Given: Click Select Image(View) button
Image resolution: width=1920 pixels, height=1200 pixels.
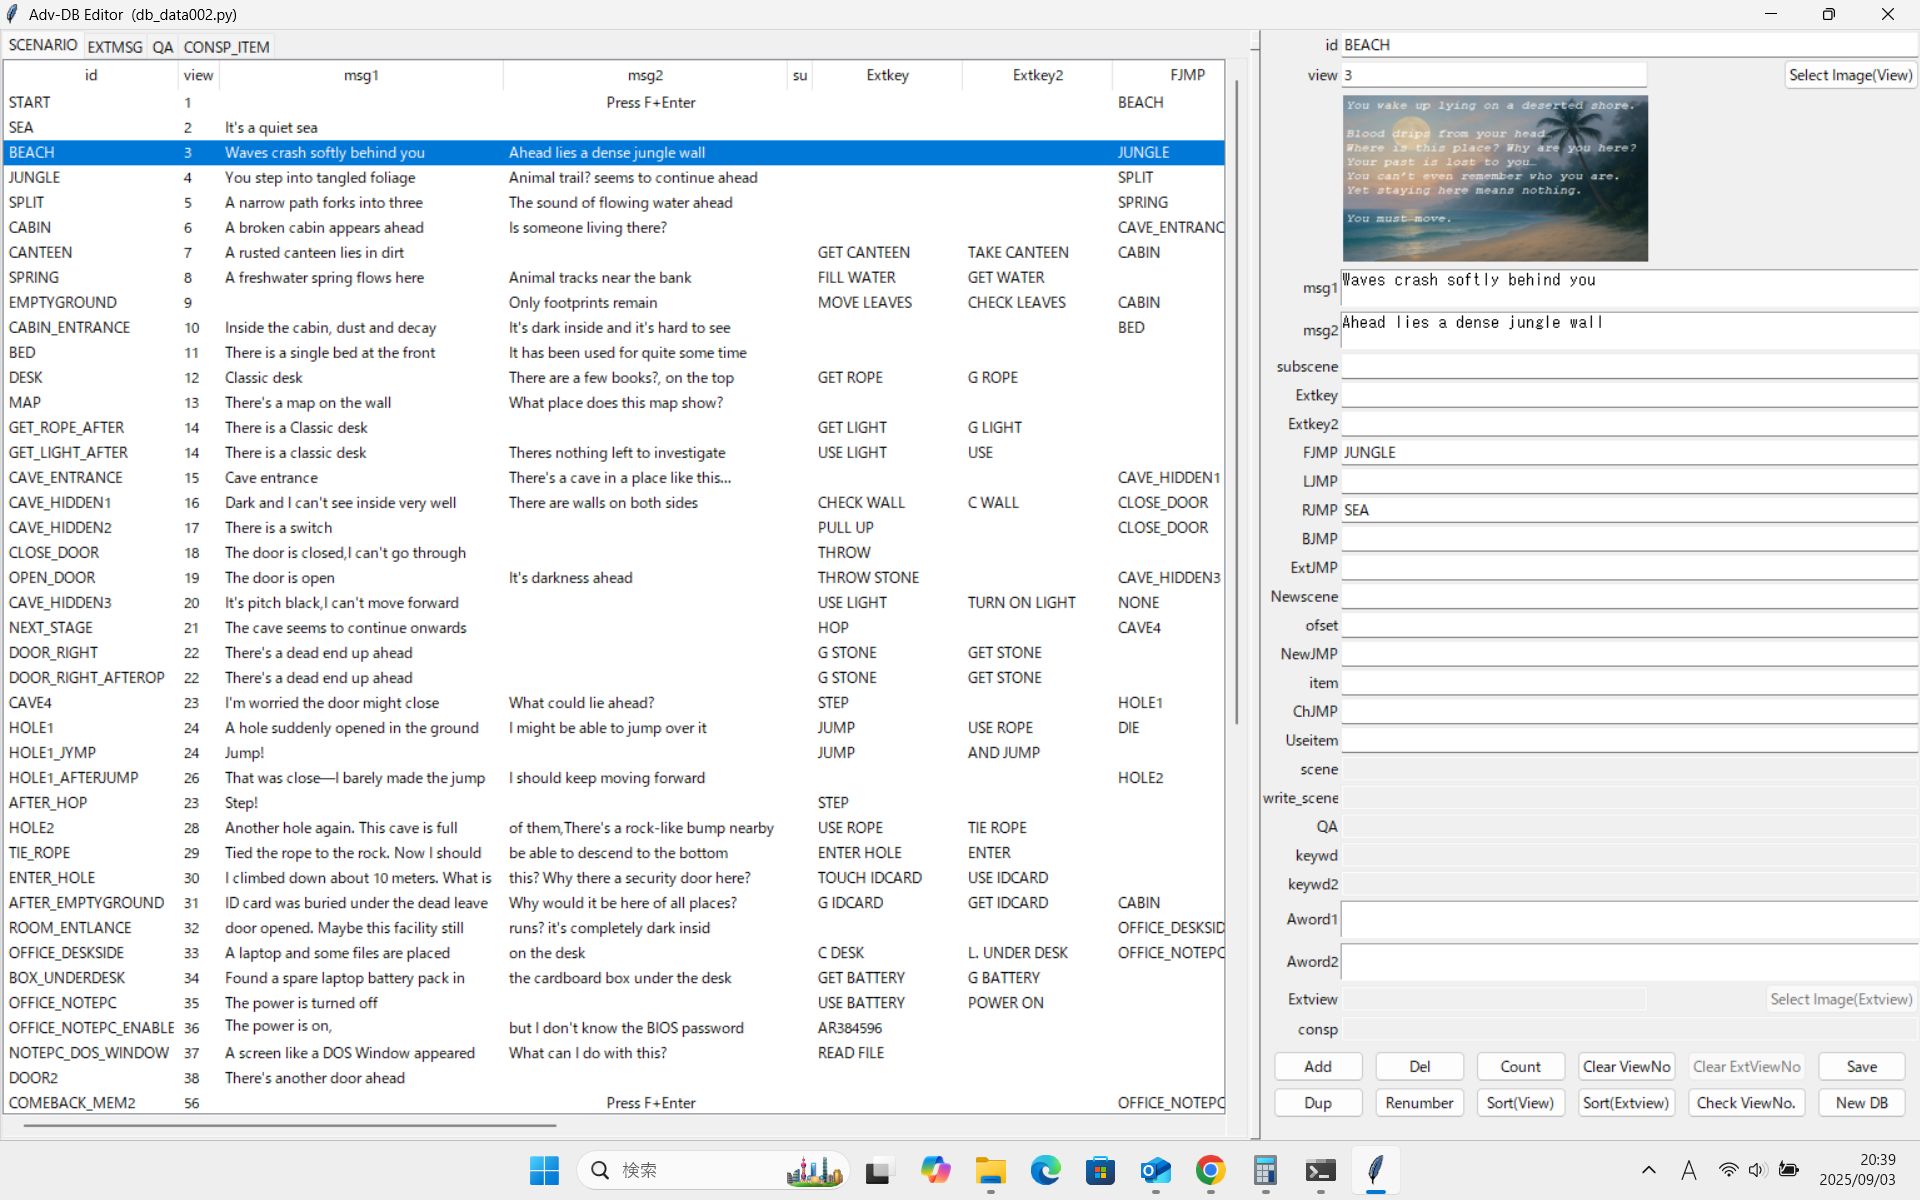Looking at the screenshot, I should point(1849,75).
